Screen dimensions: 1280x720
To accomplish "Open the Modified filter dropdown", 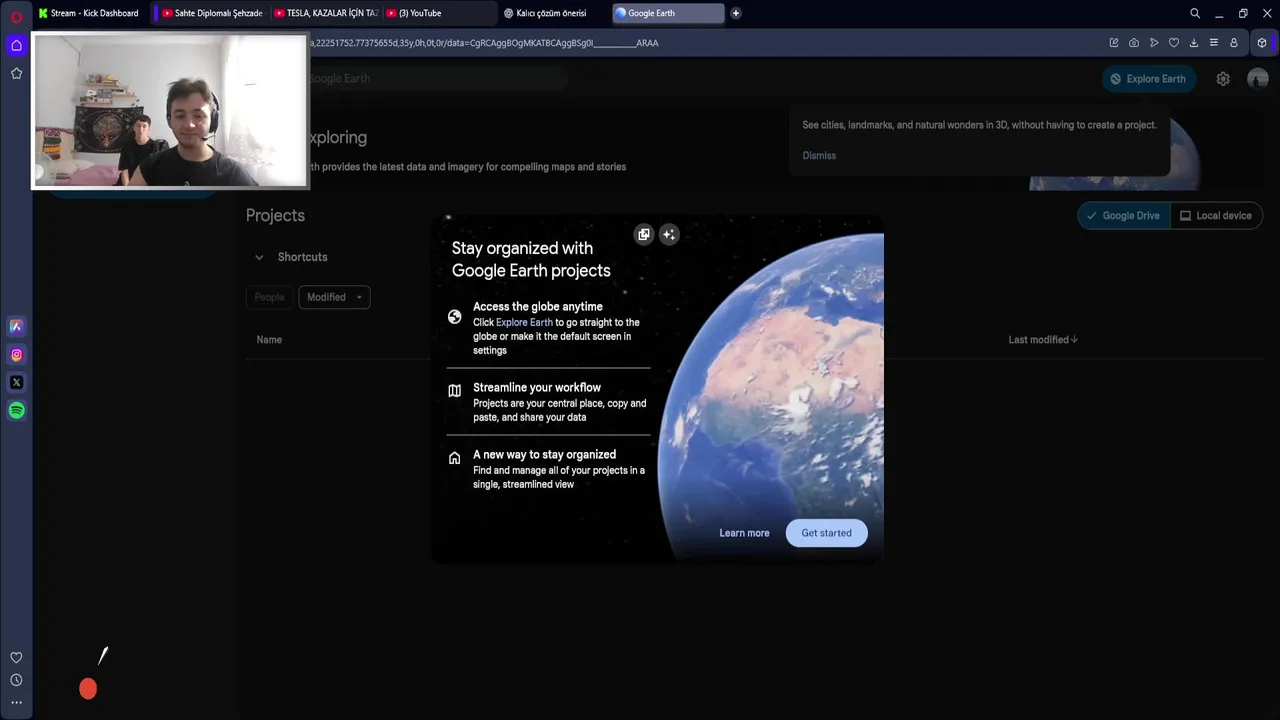I will click(x=334, y=297).
